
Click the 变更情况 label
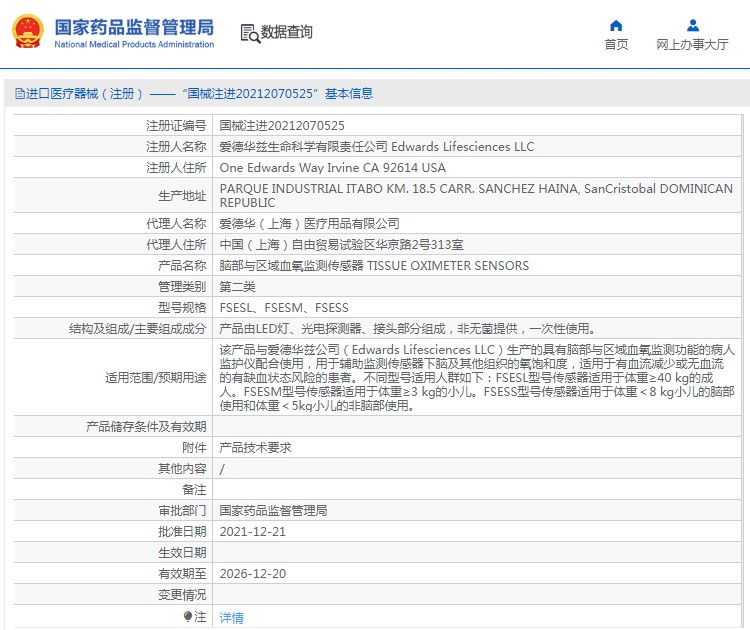point(182,595)
